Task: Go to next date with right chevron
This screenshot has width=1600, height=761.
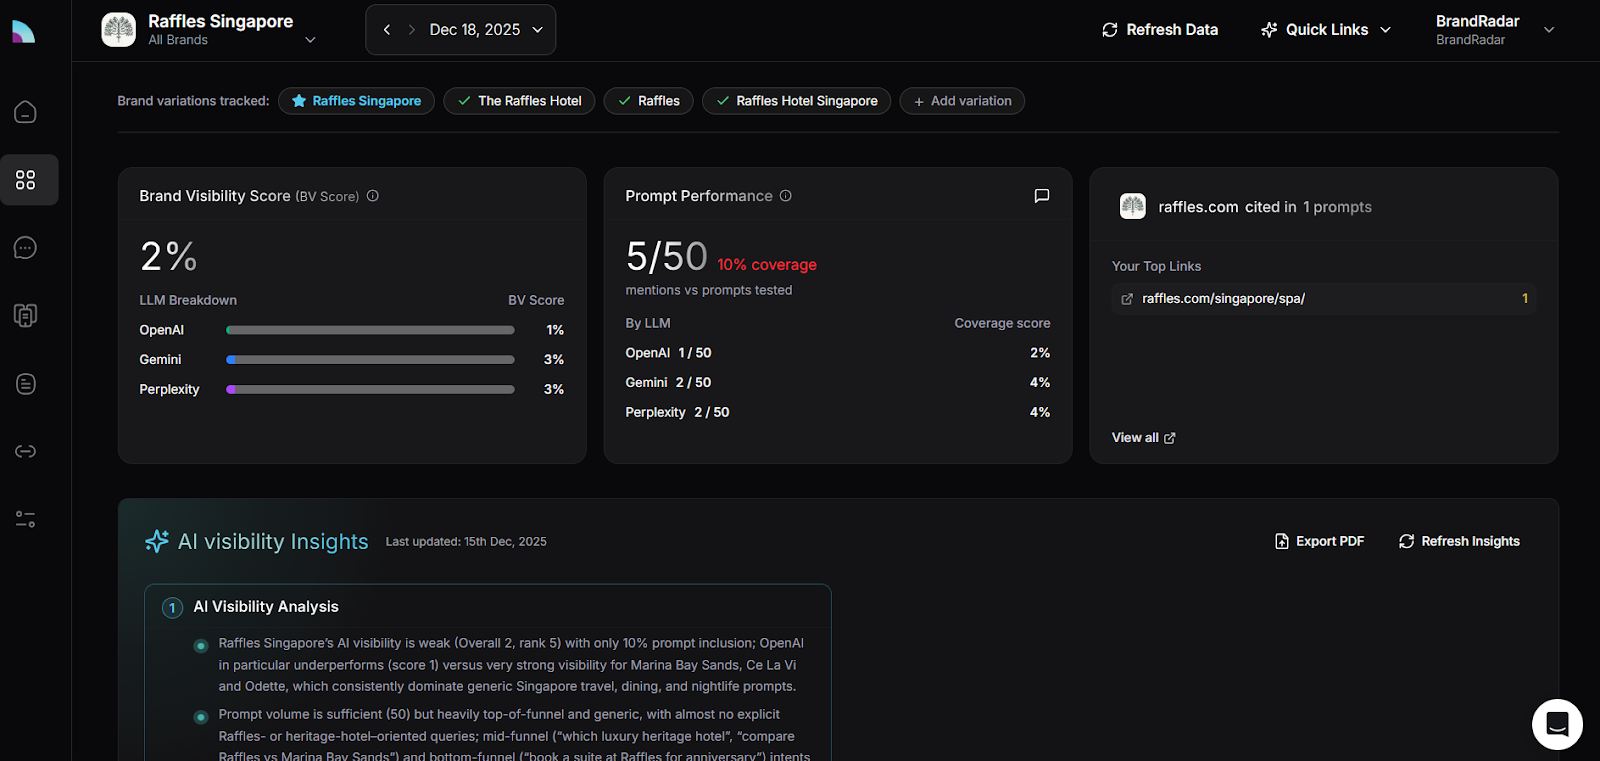Action: click(x=411, y=30)
